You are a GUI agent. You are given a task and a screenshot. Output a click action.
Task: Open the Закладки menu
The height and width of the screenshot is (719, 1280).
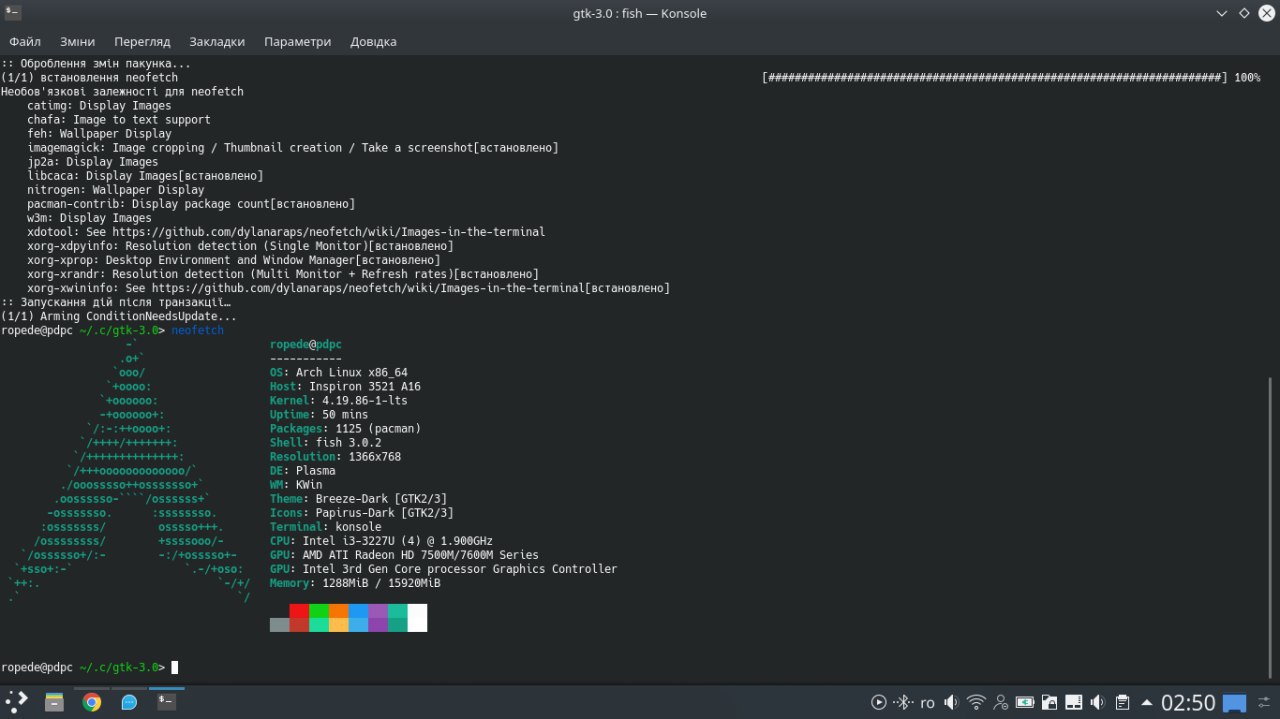217,42
